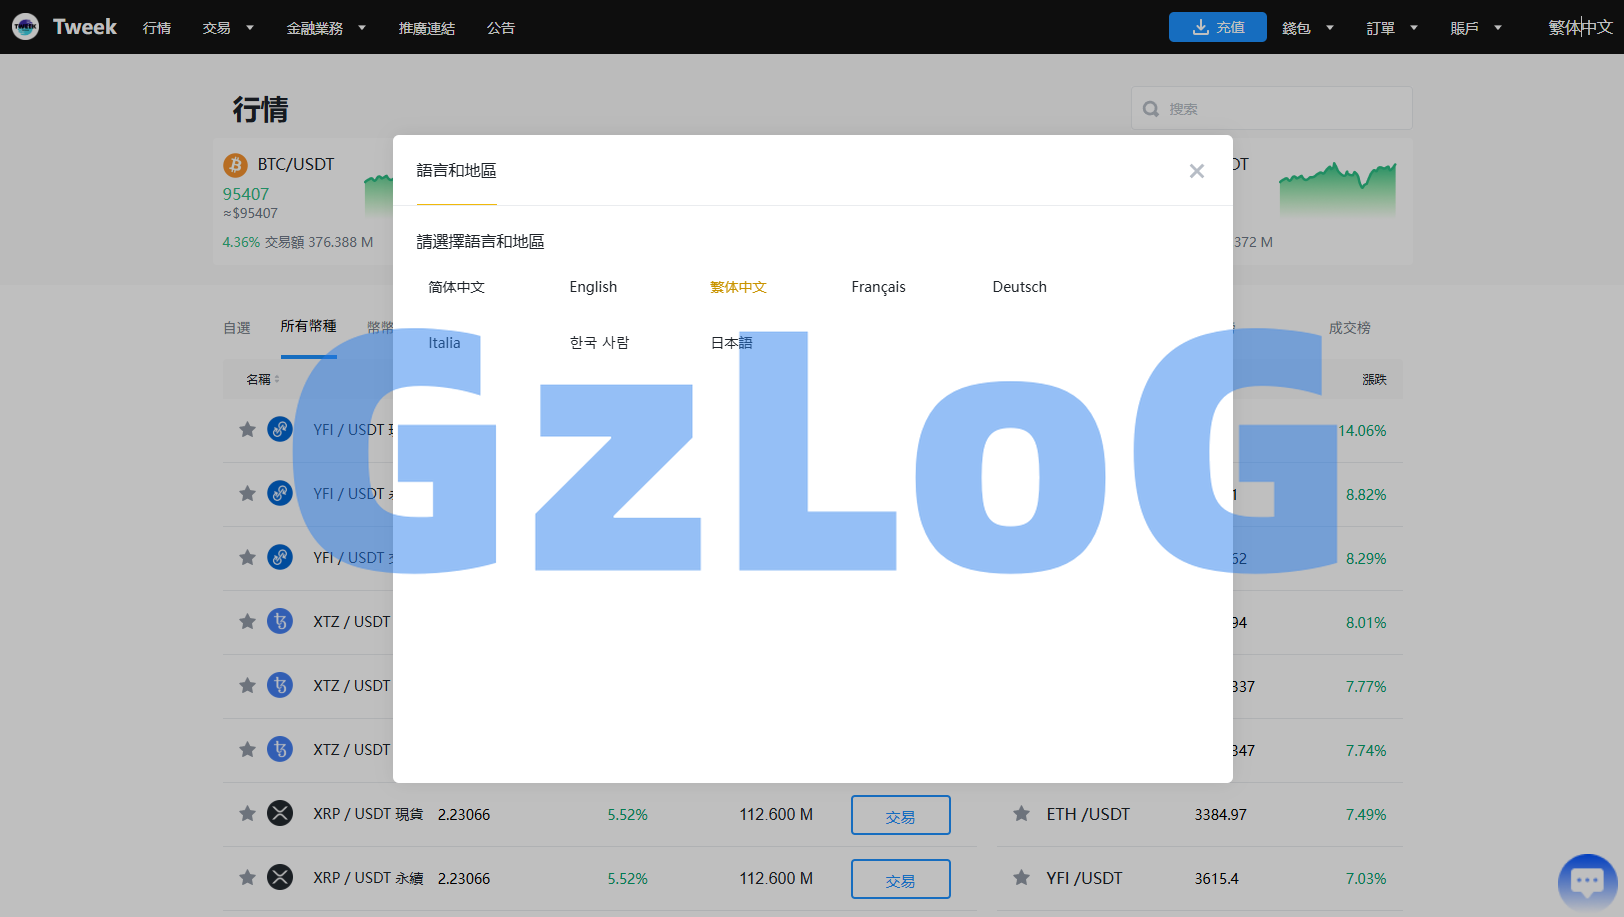The width and height of the screenshot is (1624, 917).
Task: Open the 行情 menu item
Action: [x=157, y=28]
